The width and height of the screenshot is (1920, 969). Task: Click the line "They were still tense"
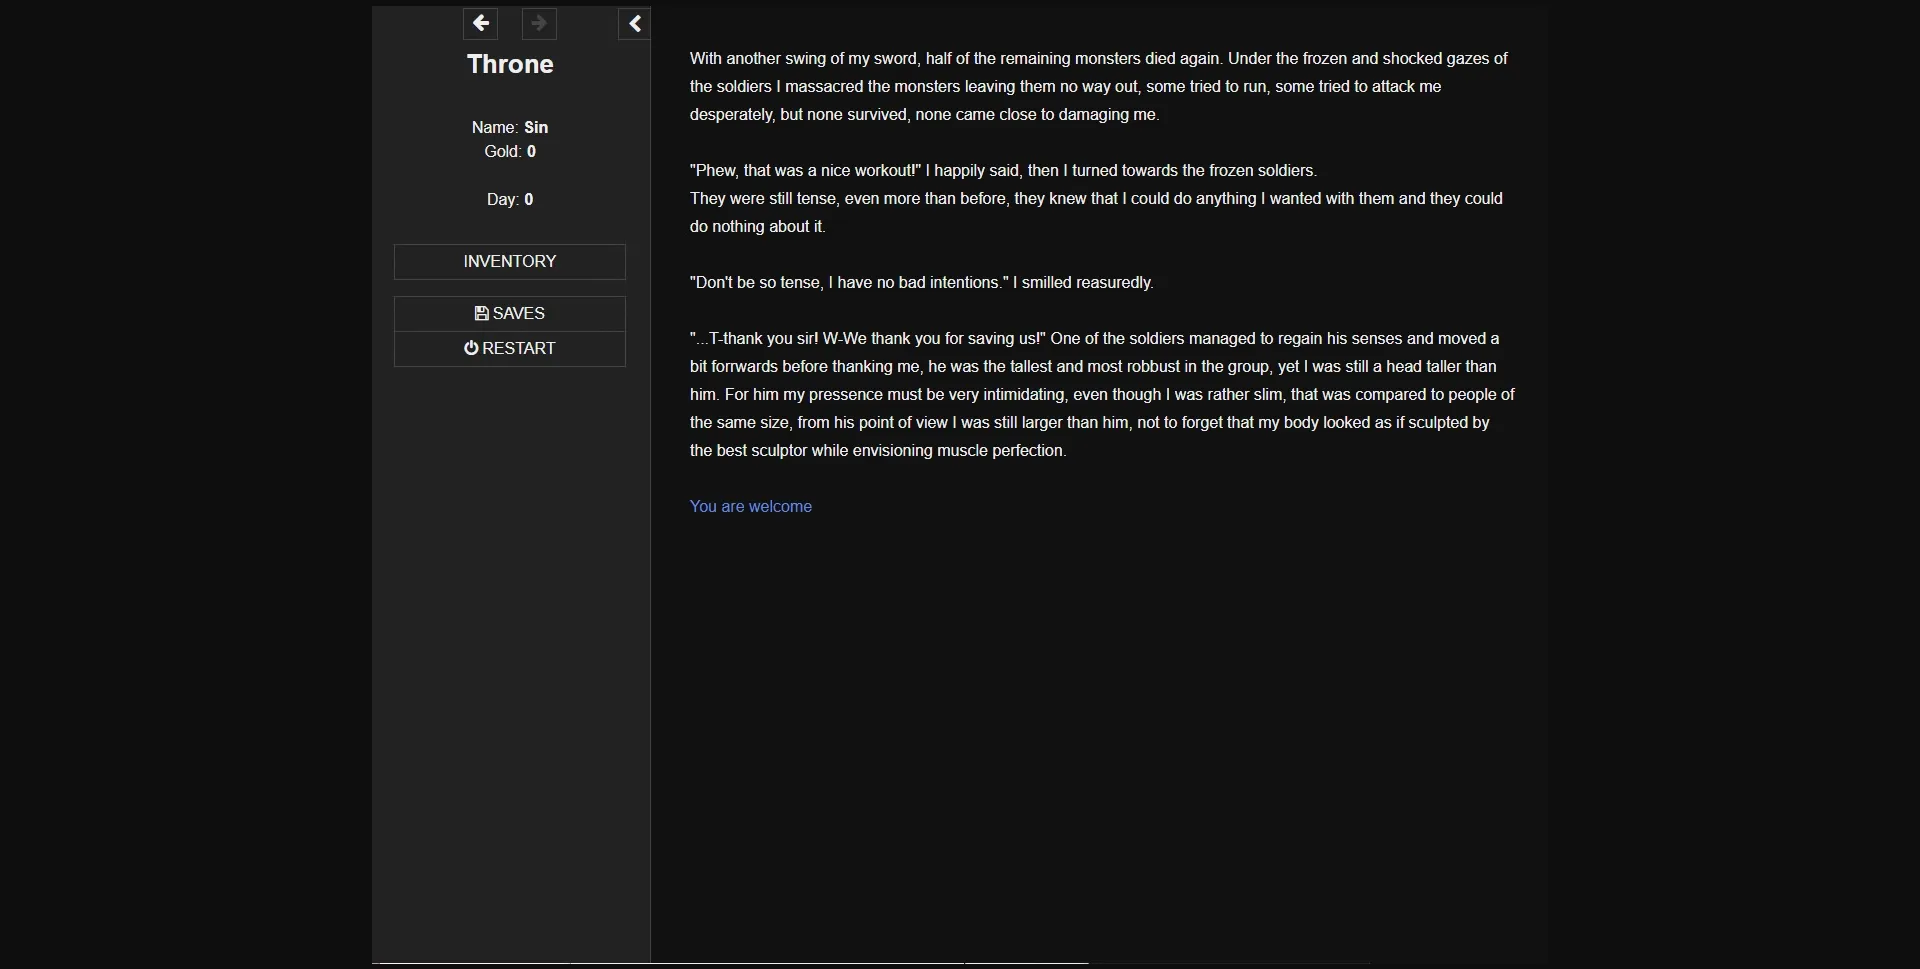point(1095,198)
